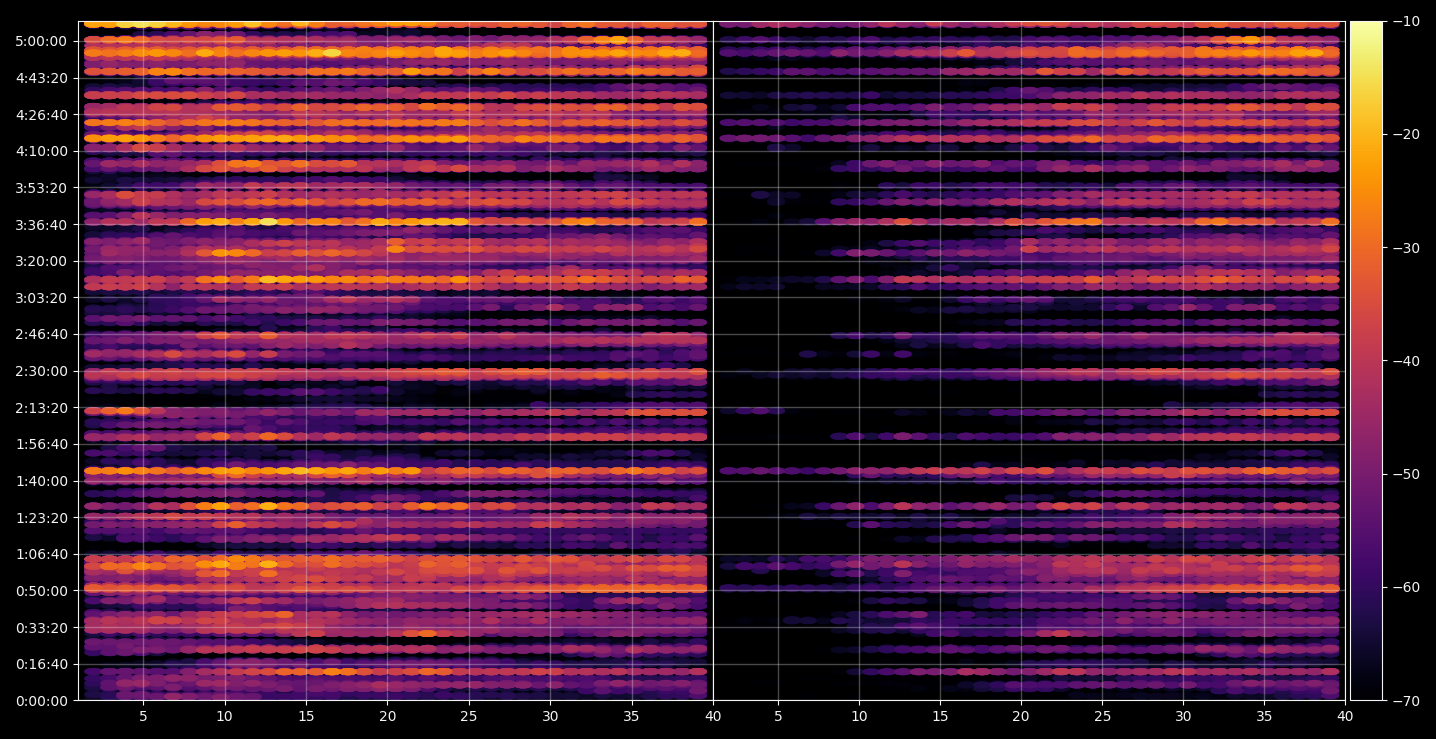Screen dimensions: 1436x739
Task: Select the 2:13:20 y-axis tick label
Action: (x=41, y=407)
